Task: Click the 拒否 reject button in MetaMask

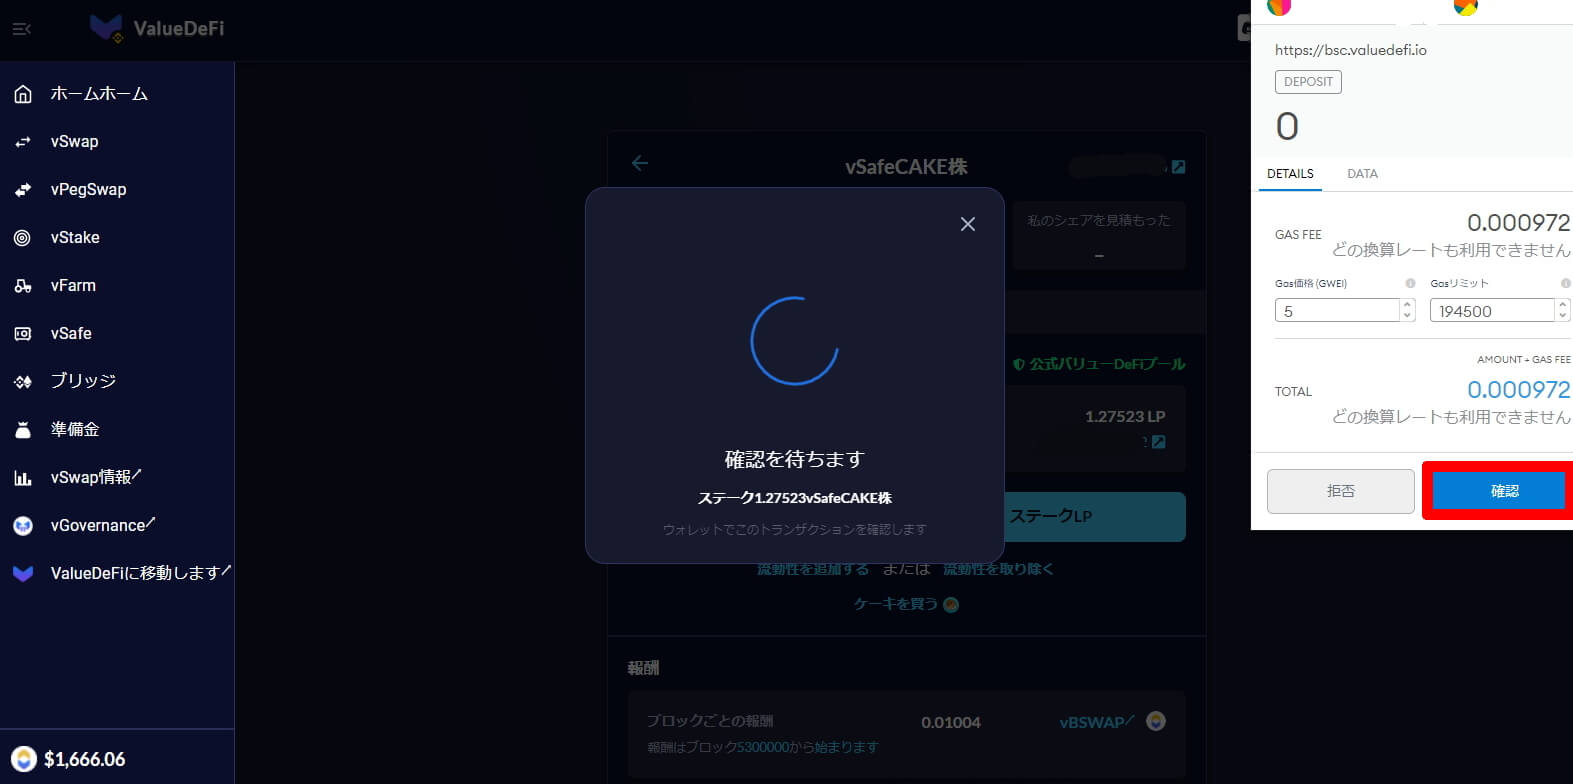Action: (1341, 491)
